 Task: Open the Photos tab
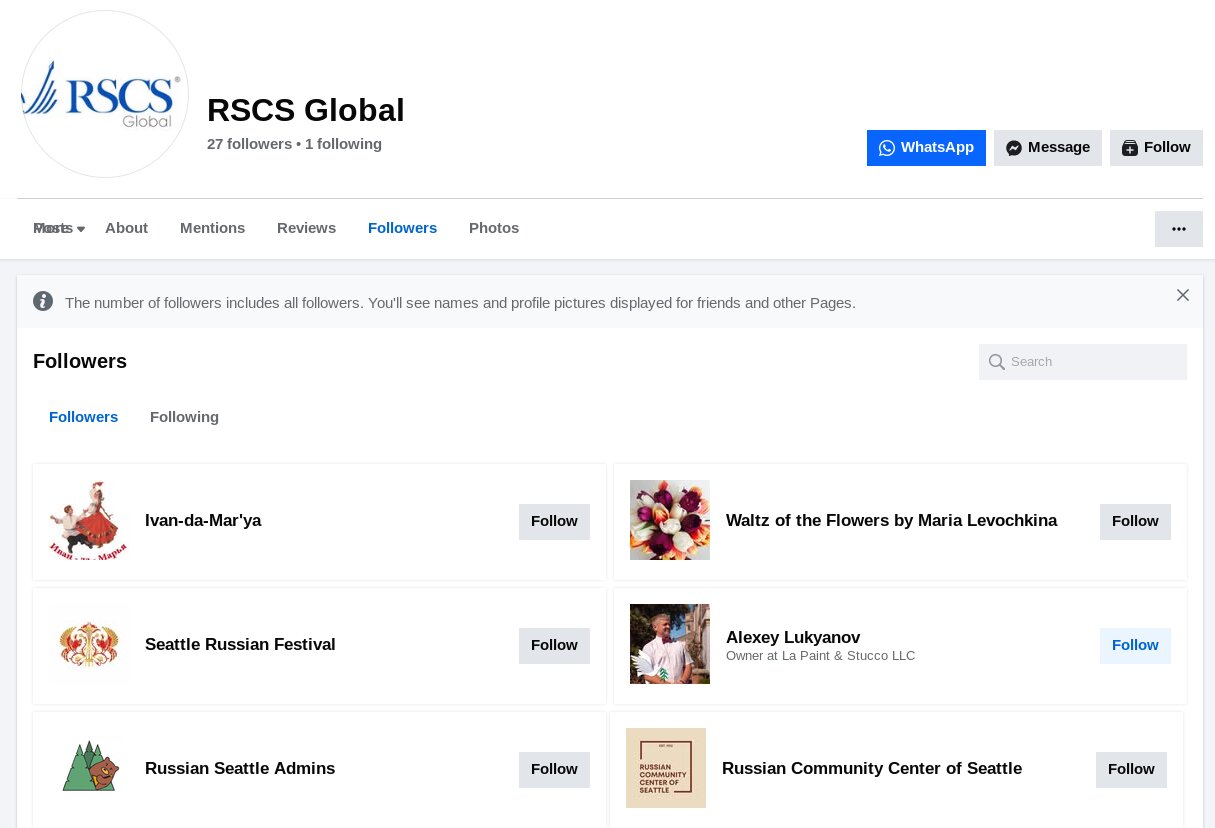pyautogui.click(x=494, y=228)
